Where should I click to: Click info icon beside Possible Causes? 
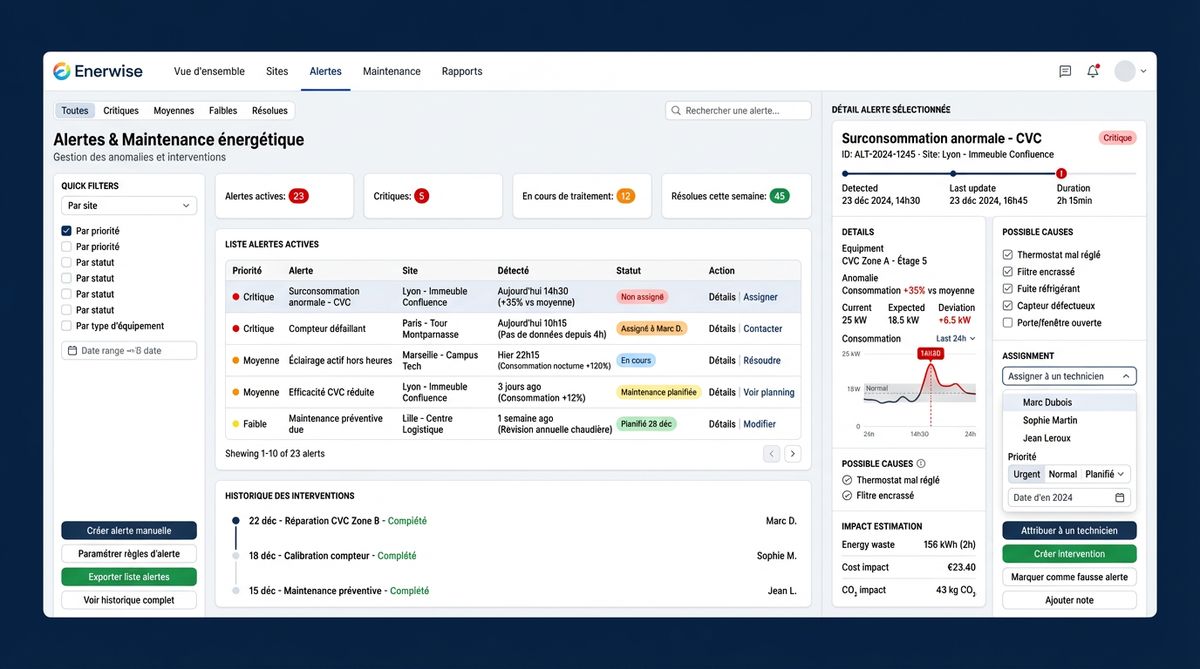tap(921, 464)
